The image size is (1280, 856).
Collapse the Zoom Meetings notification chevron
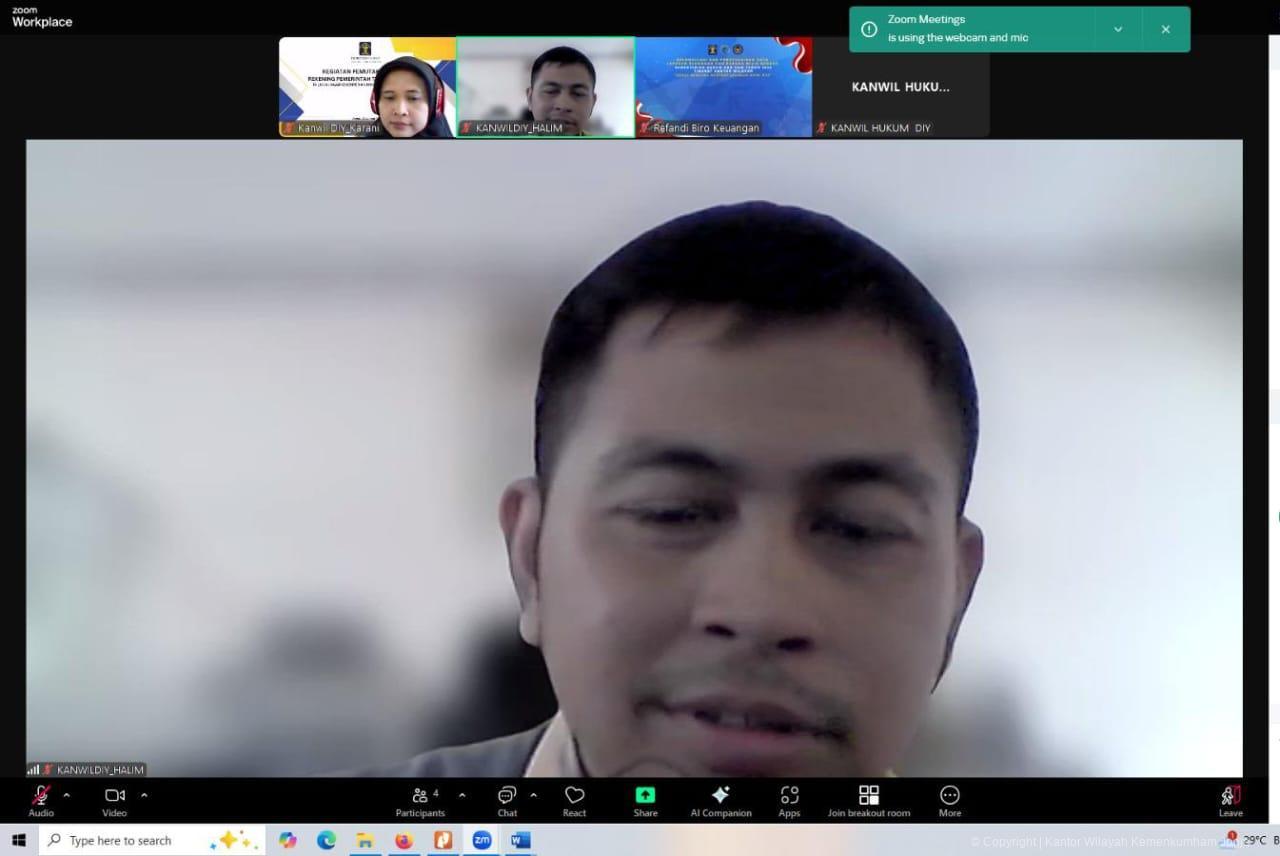tap(1118, 29)
